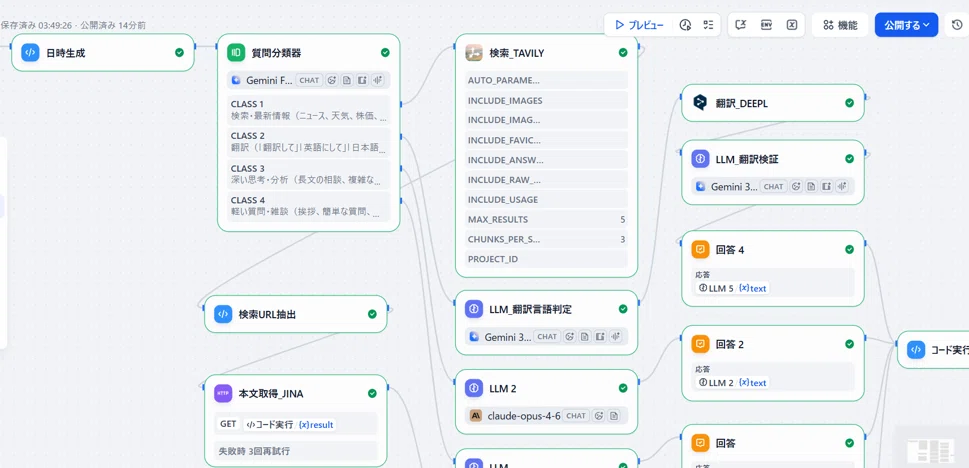Click the MAX_RESULTS row showing 5
The width and height of the screenshot is (969, 468).
point(546,219)
